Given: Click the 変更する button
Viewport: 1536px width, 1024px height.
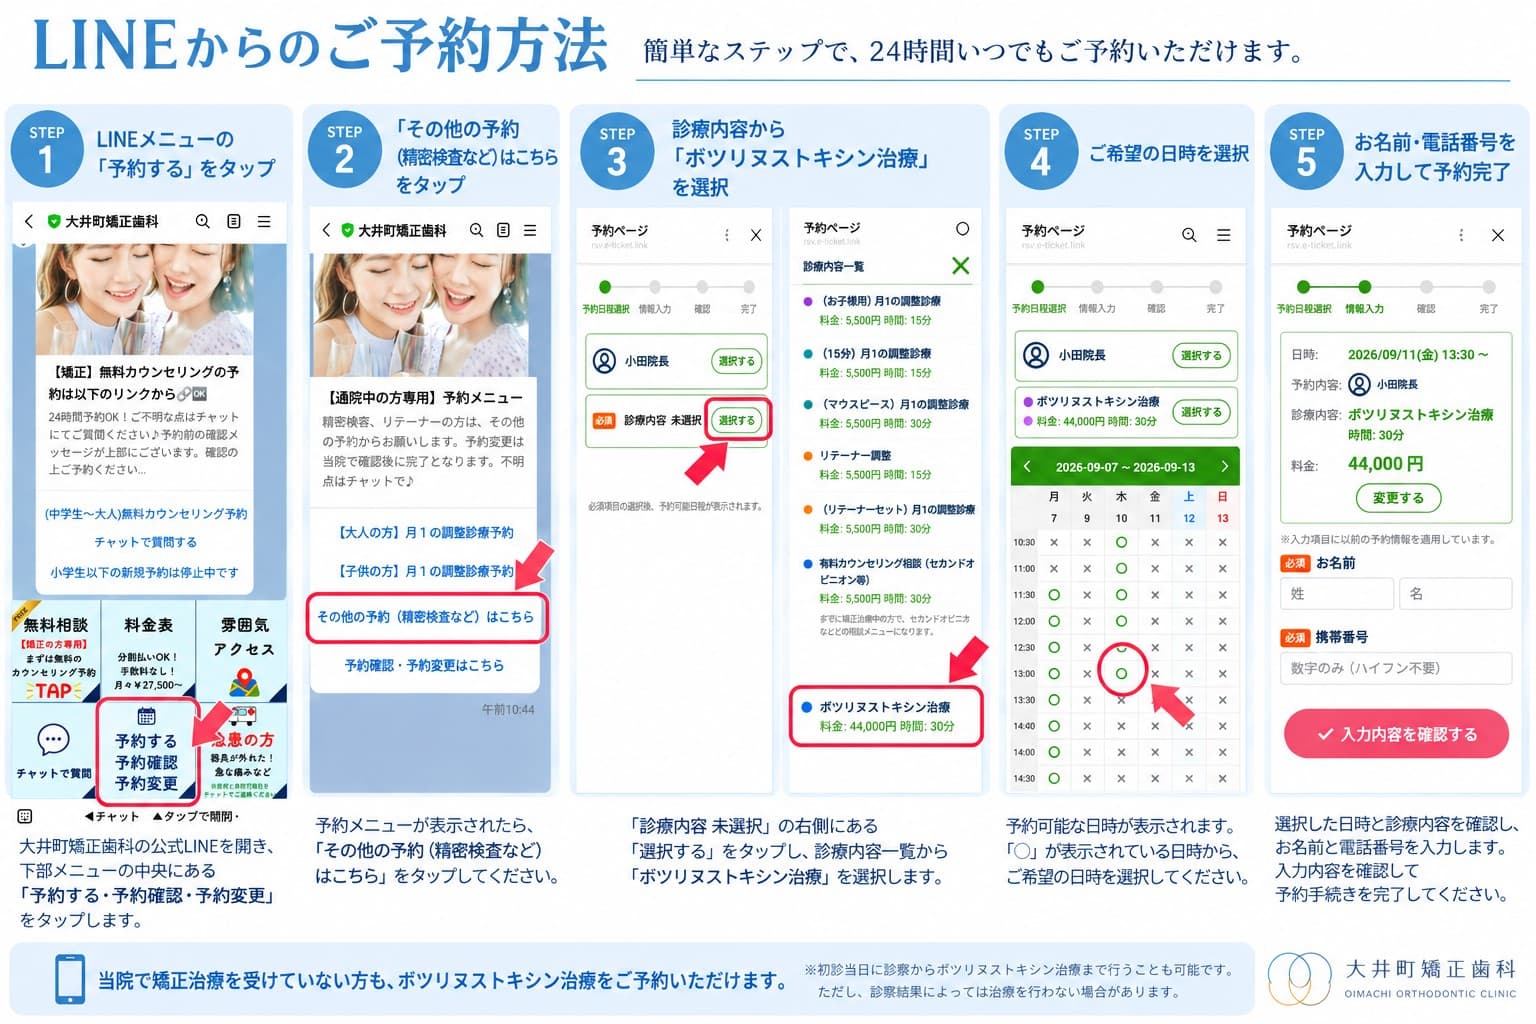Looking at the screenshot, I should point(1398,498).
